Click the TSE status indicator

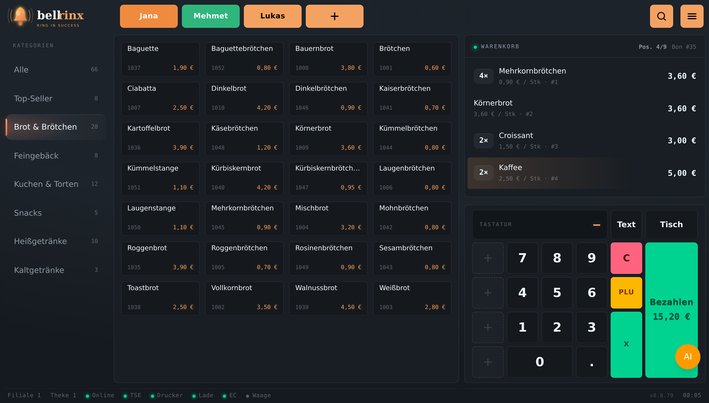coord(132,396)
